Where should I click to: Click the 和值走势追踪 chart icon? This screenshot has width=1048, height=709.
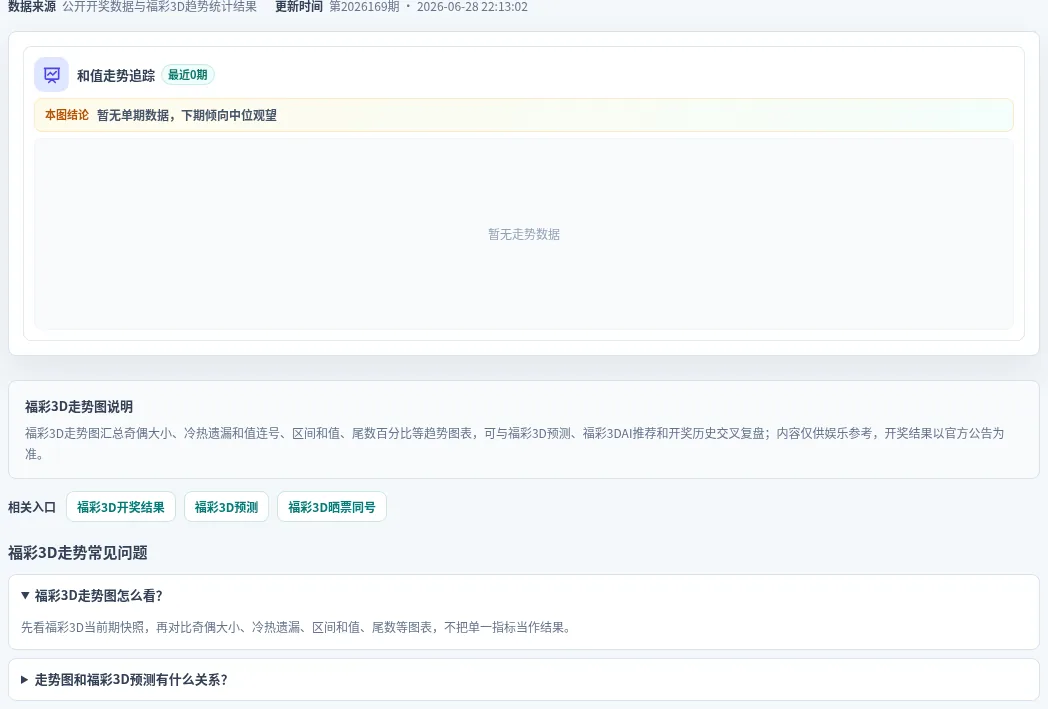(x=51, y=75)
